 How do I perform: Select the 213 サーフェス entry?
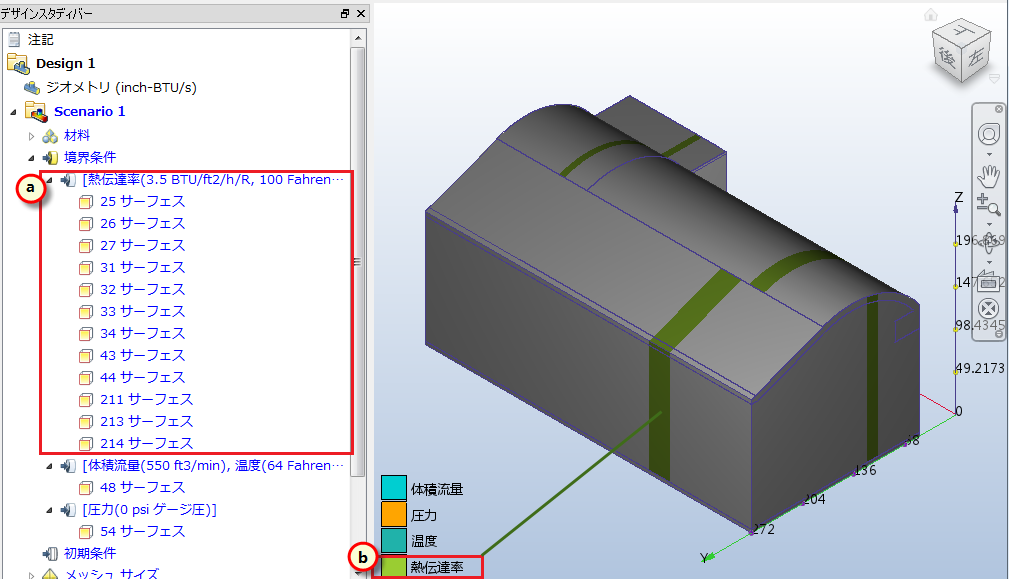click(x=146, y=422)
